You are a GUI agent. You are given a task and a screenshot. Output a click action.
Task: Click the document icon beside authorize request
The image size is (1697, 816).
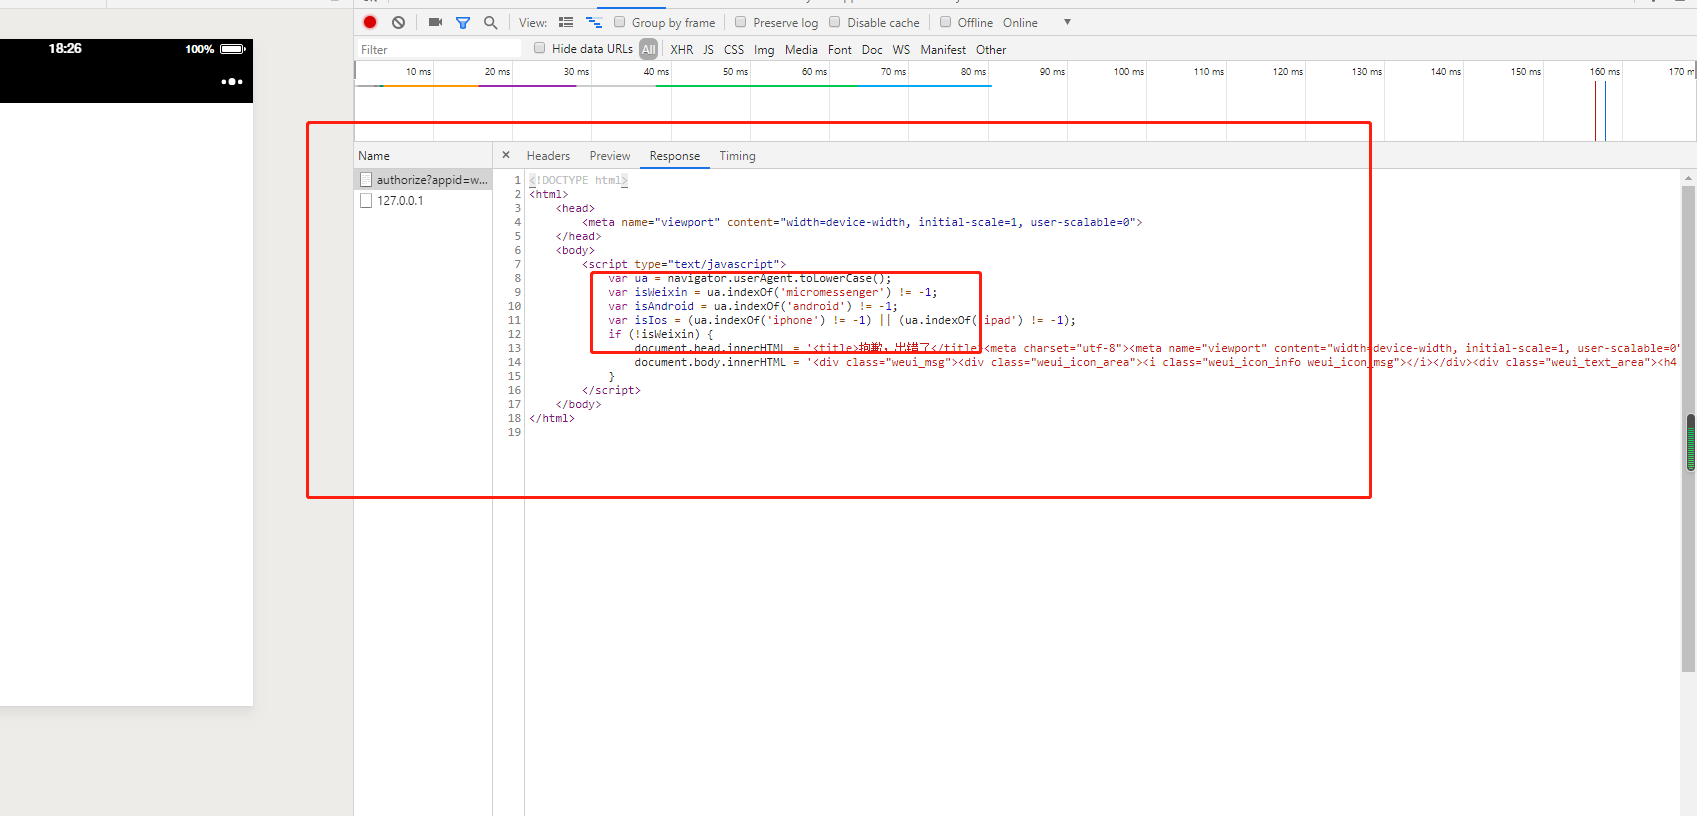(366, 180)
